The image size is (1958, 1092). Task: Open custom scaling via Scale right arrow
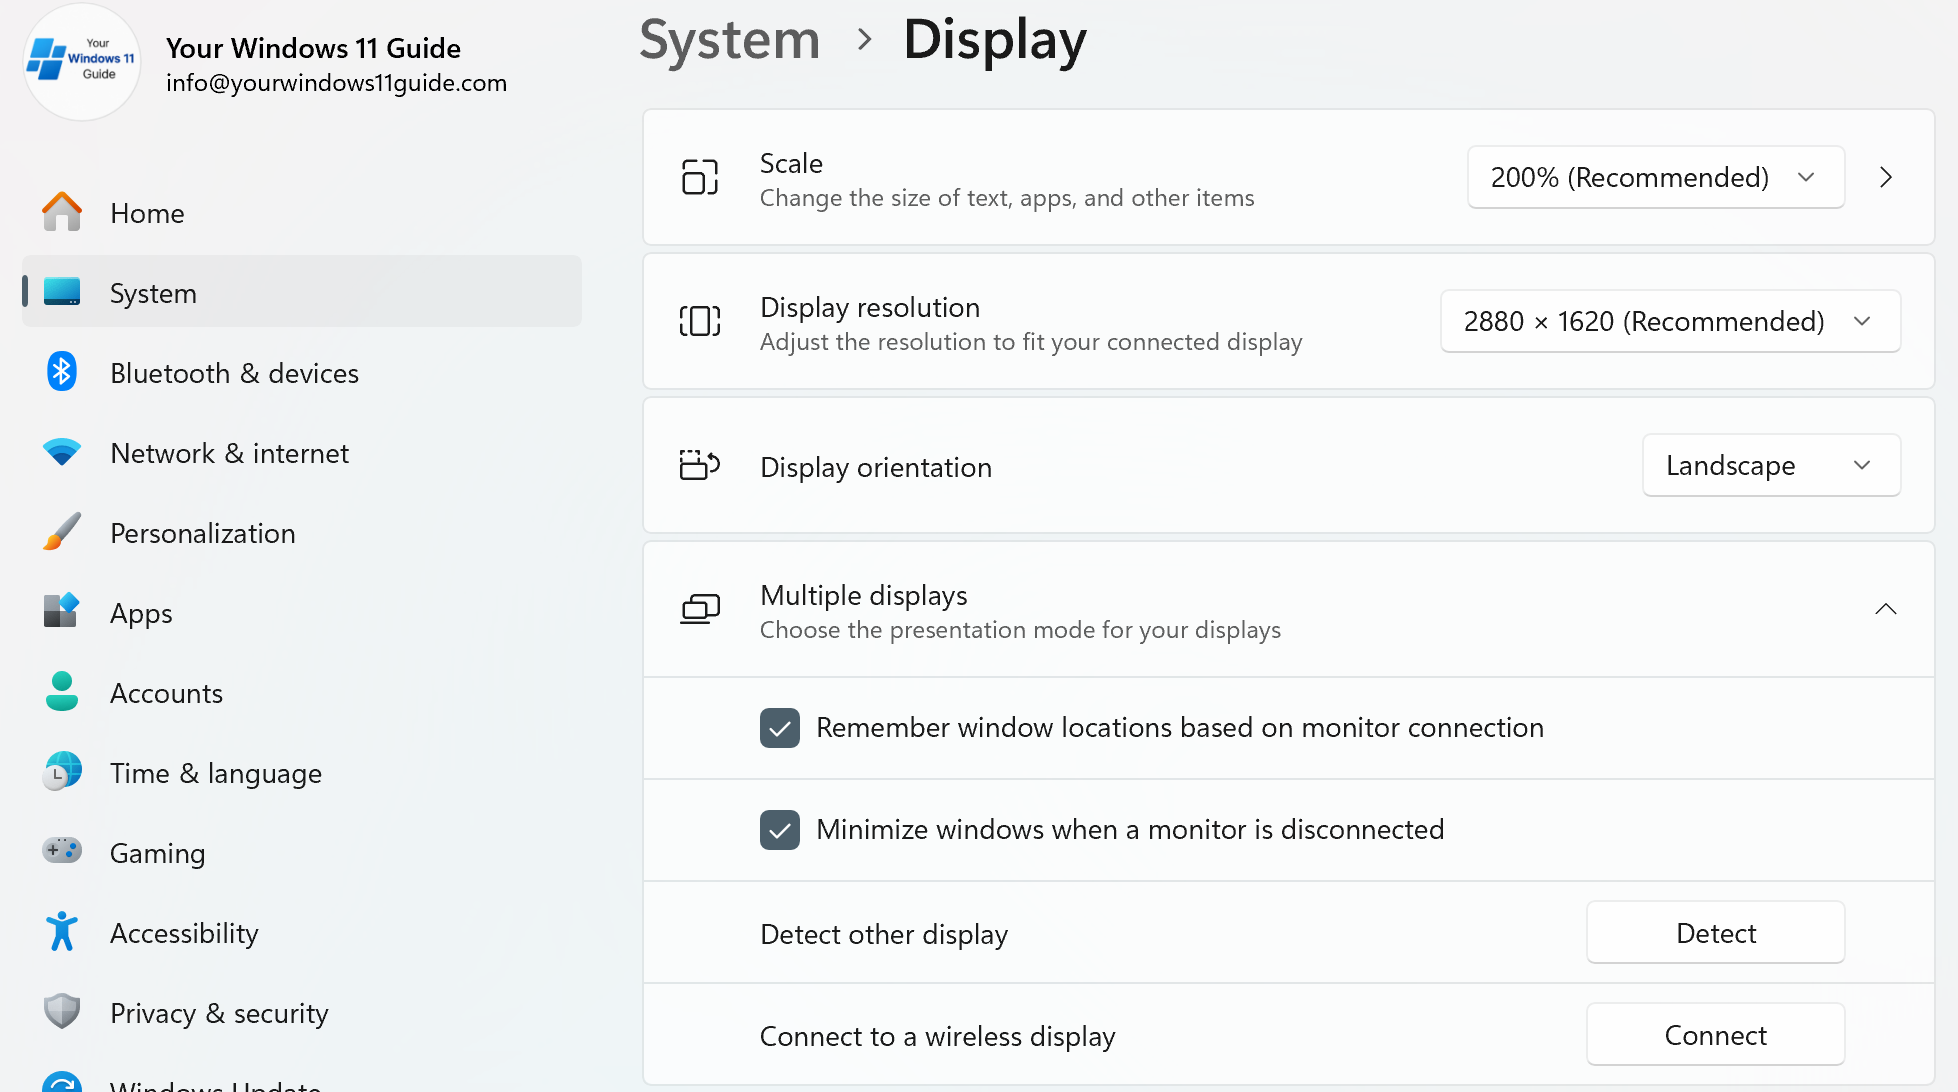coord(1886,177)
